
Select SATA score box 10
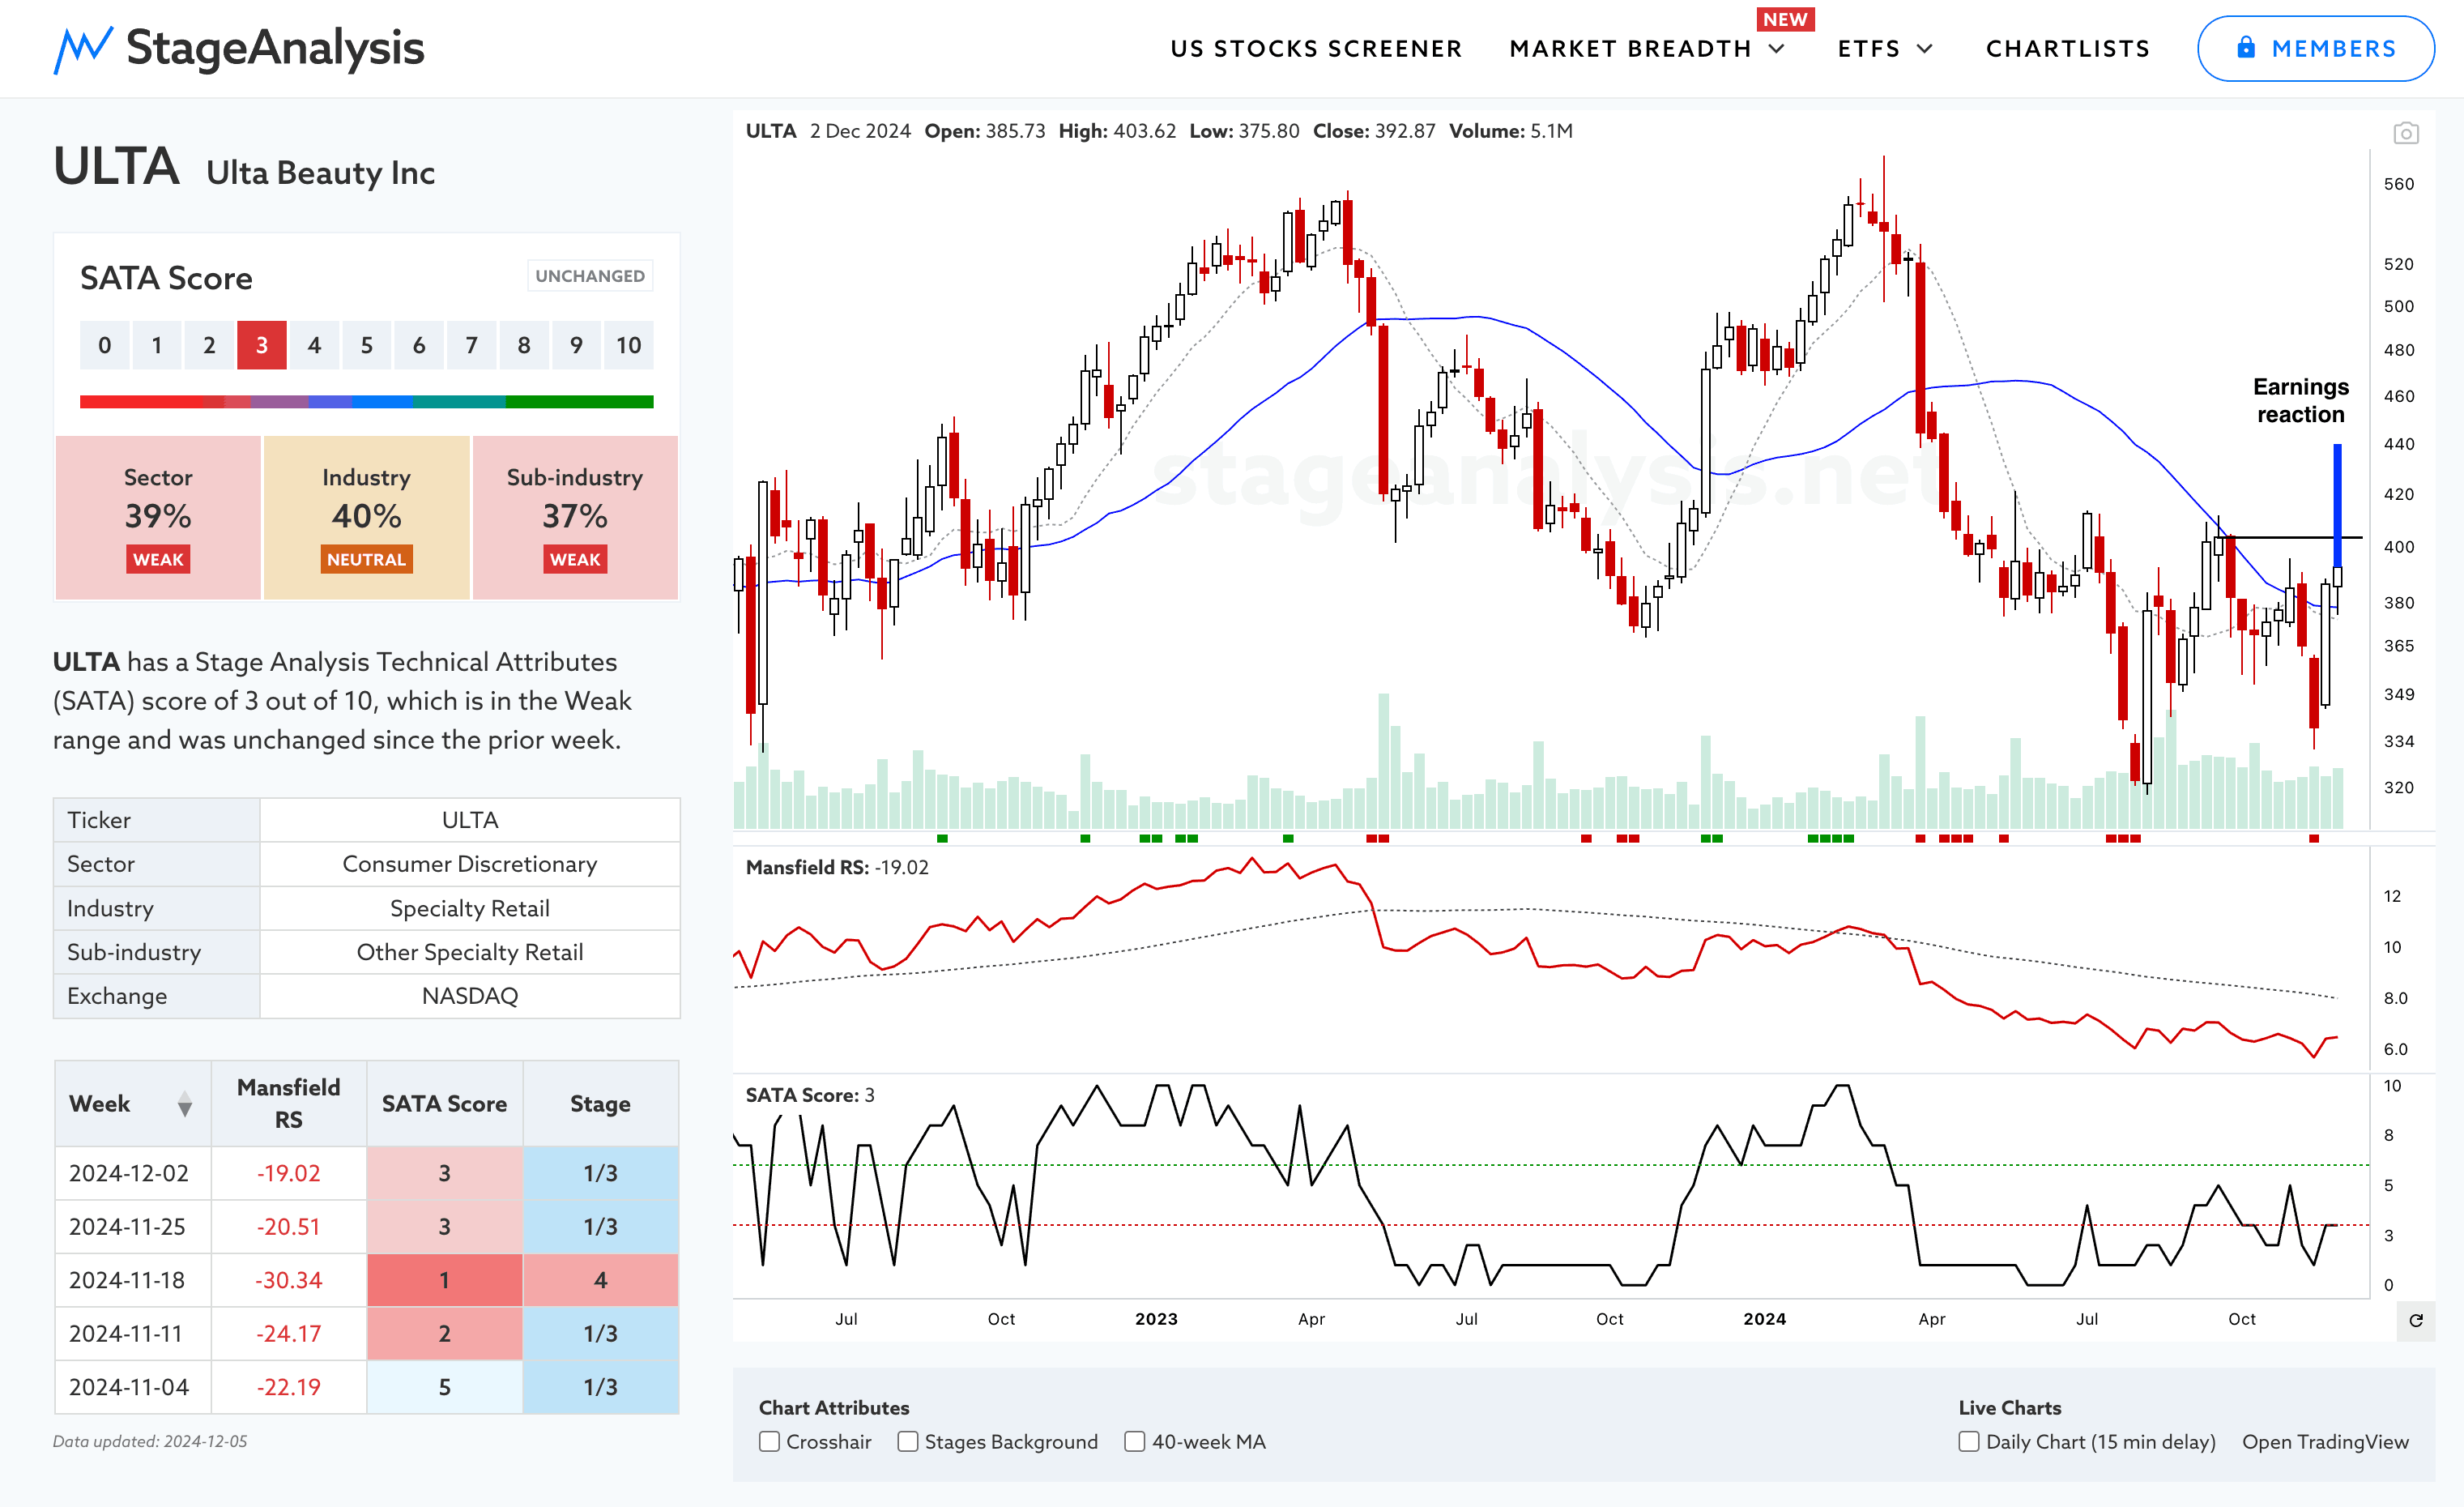click(x=628, y=345)
